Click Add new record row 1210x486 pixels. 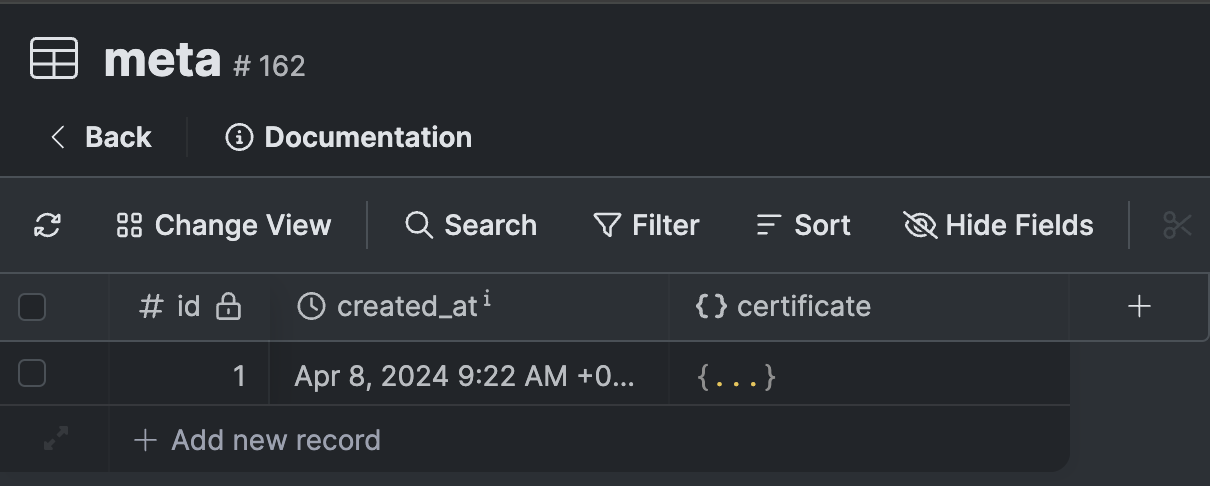(257, 440)
